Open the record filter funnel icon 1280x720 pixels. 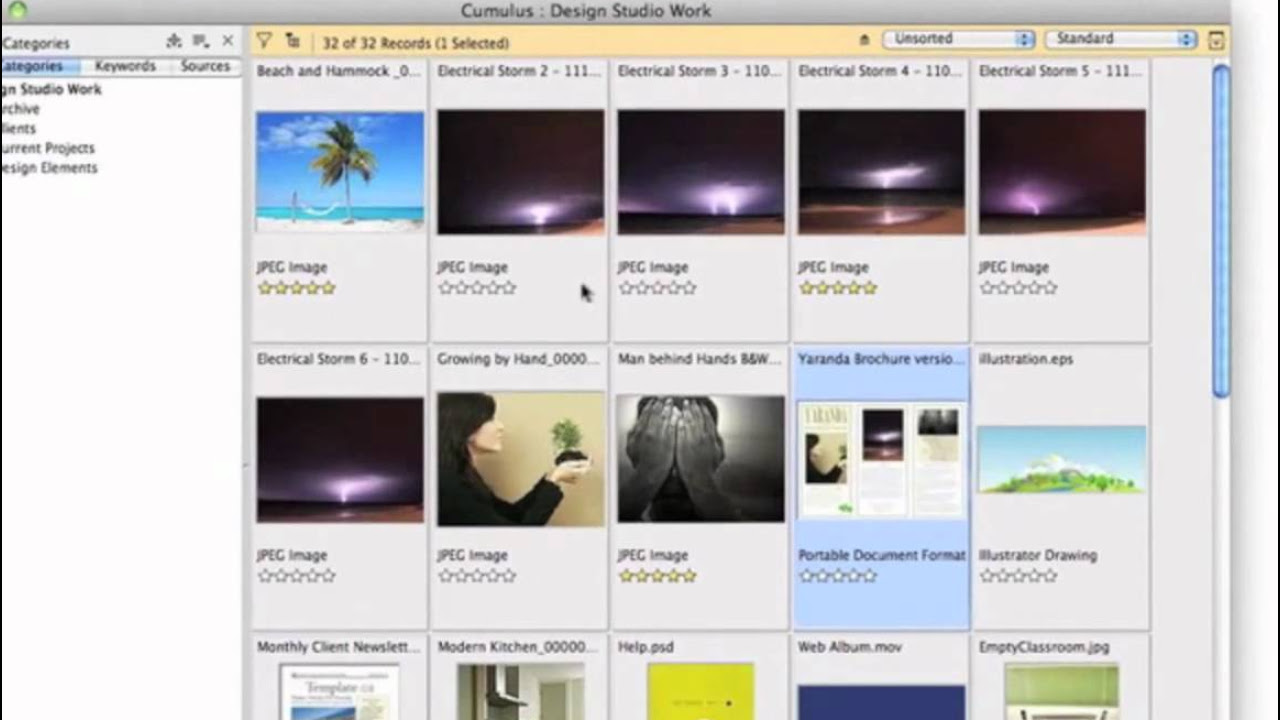pos(263,41)
